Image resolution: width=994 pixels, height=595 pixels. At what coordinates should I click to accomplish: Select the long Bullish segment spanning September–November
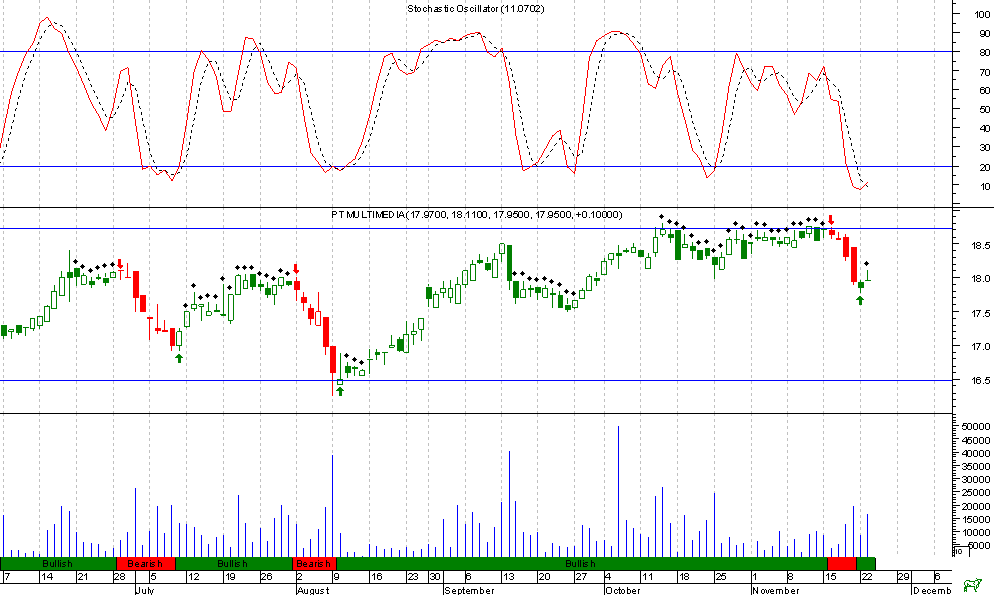(x=581, y=563)
